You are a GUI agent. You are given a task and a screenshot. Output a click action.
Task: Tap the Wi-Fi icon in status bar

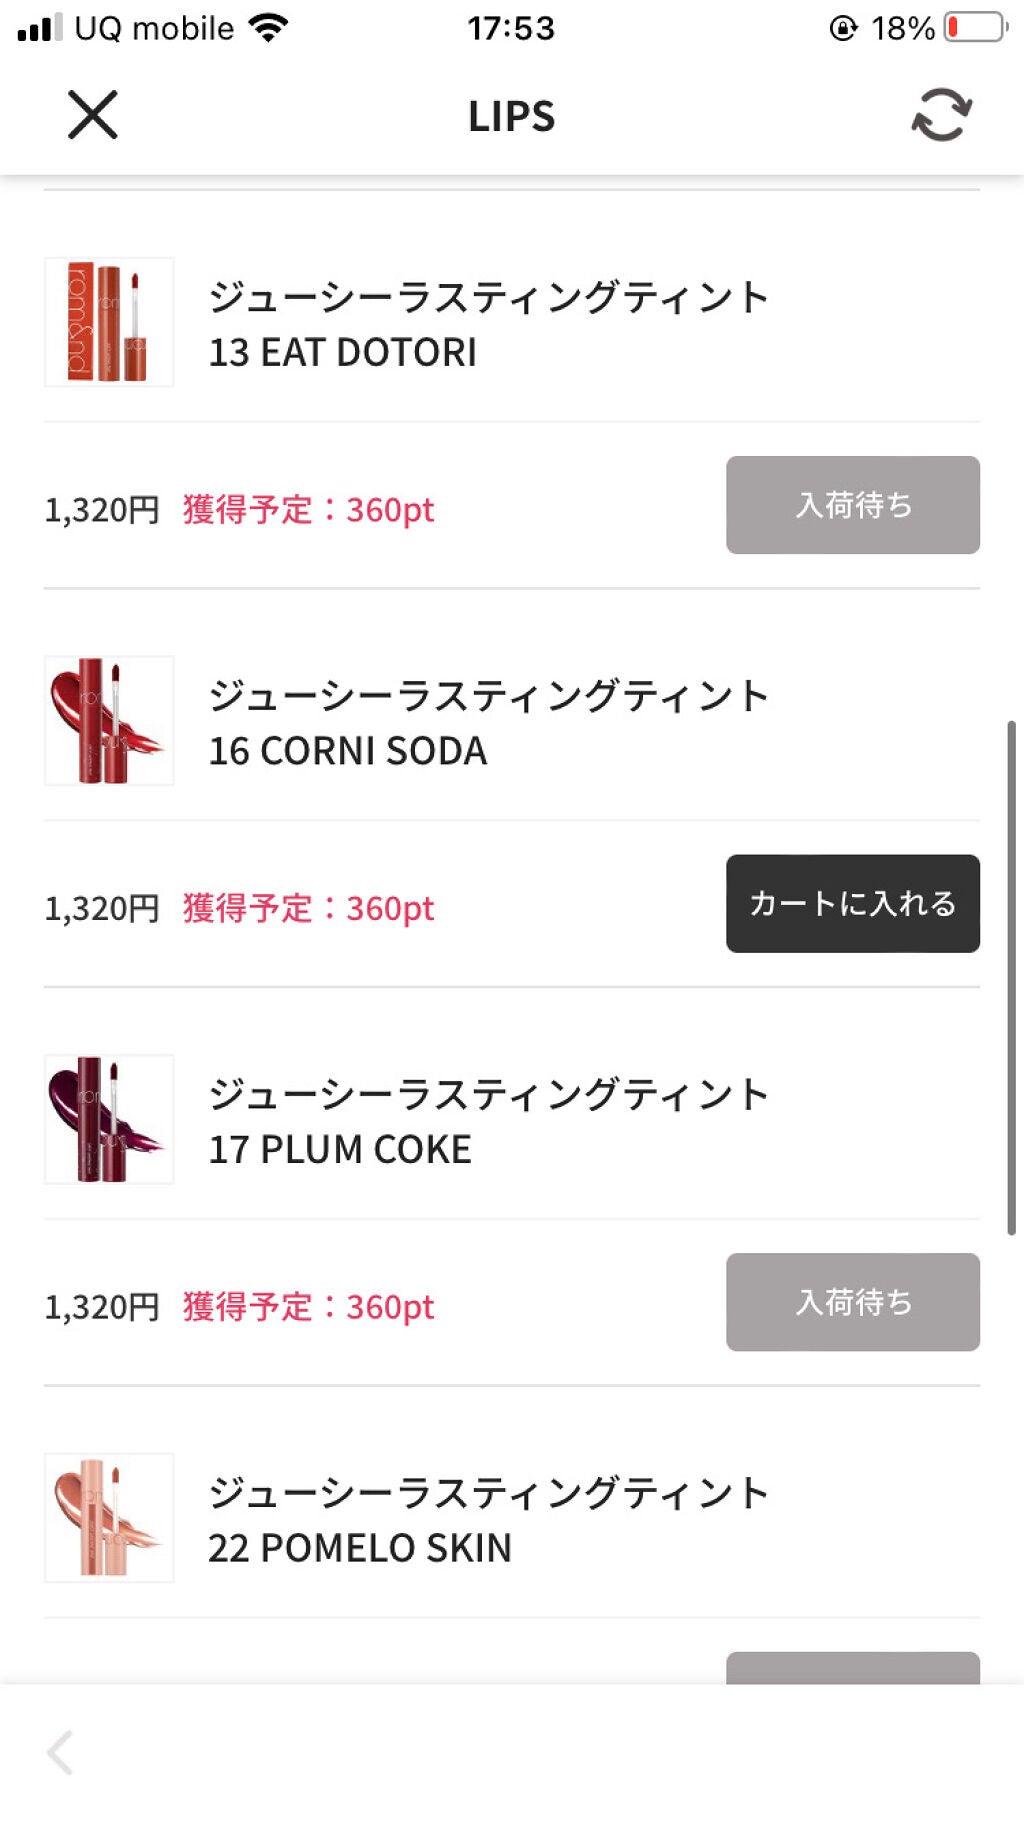[268, 27]
